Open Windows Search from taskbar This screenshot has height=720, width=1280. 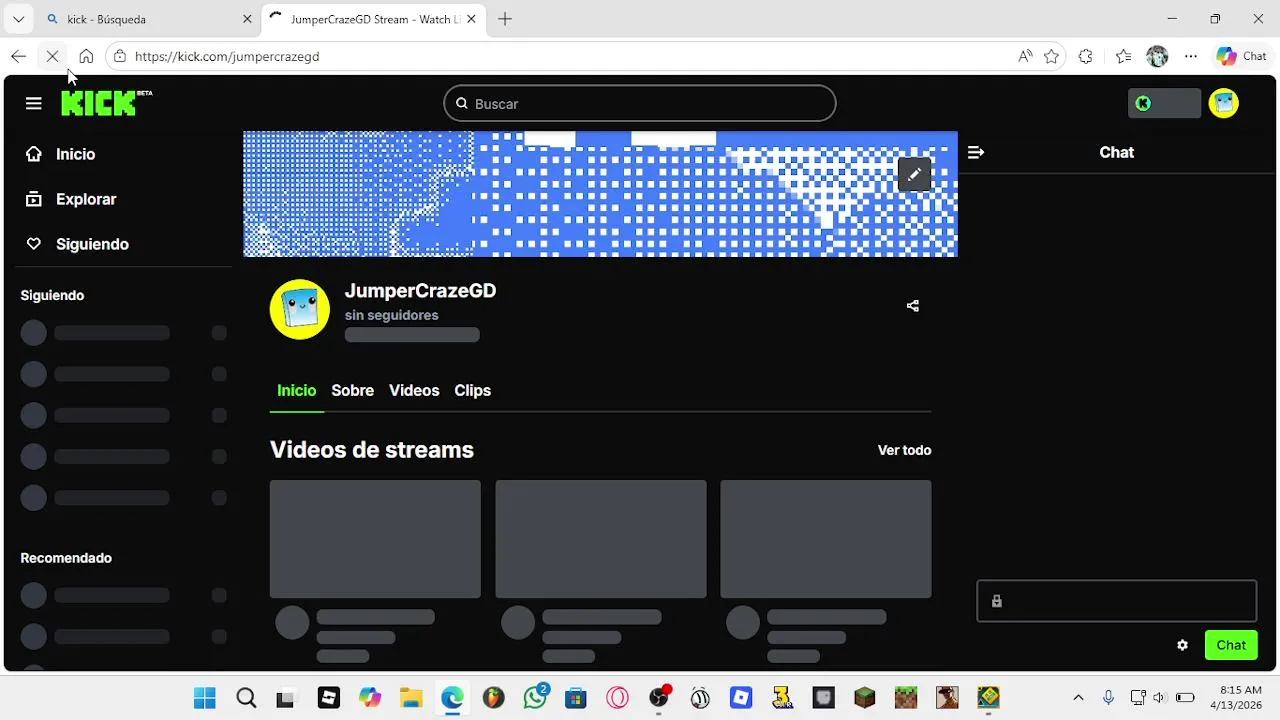coord(246,697)
